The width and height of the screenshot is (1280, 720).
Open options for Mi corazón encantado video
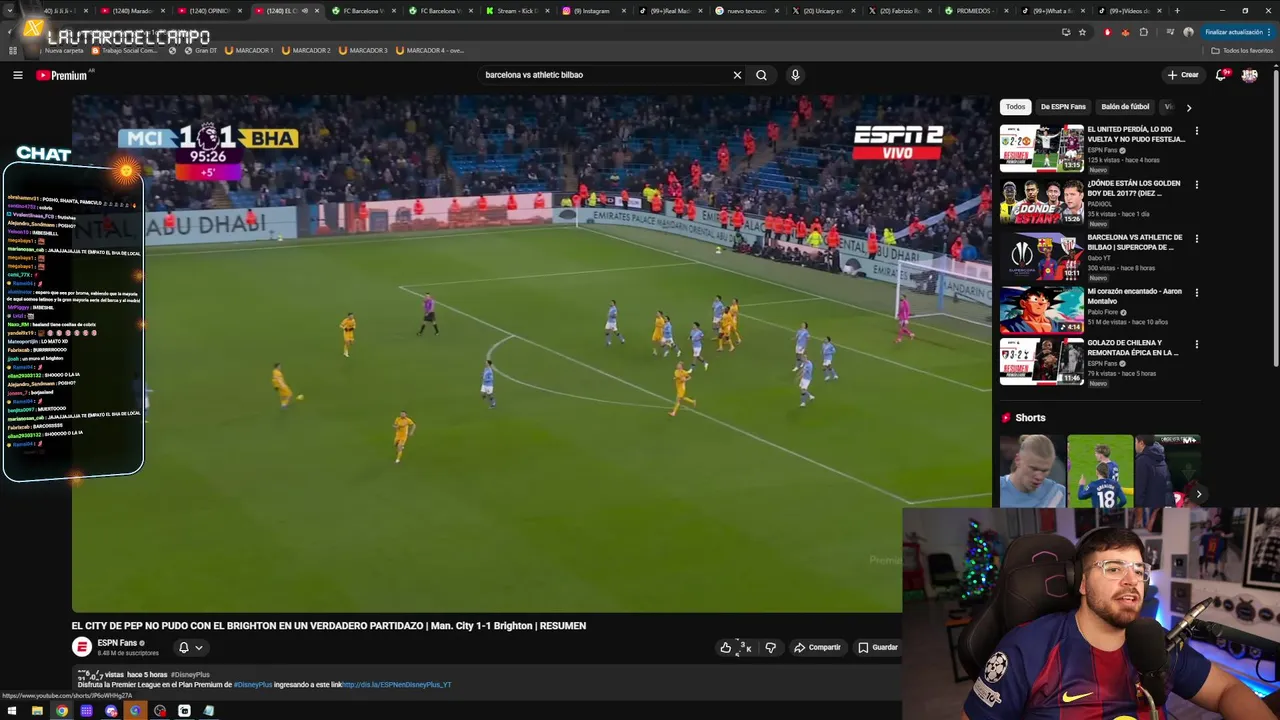pos(1196,293)
